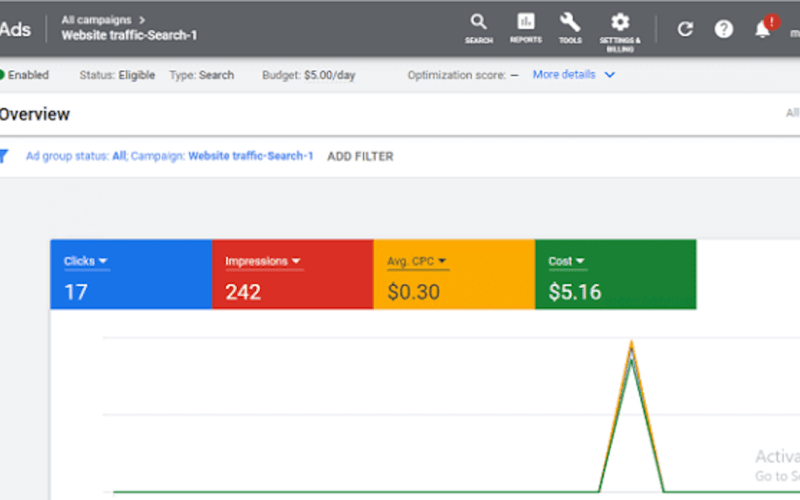Click the peak of the chart spike
This screenshot has height=500, width=800.
[632, 343]
